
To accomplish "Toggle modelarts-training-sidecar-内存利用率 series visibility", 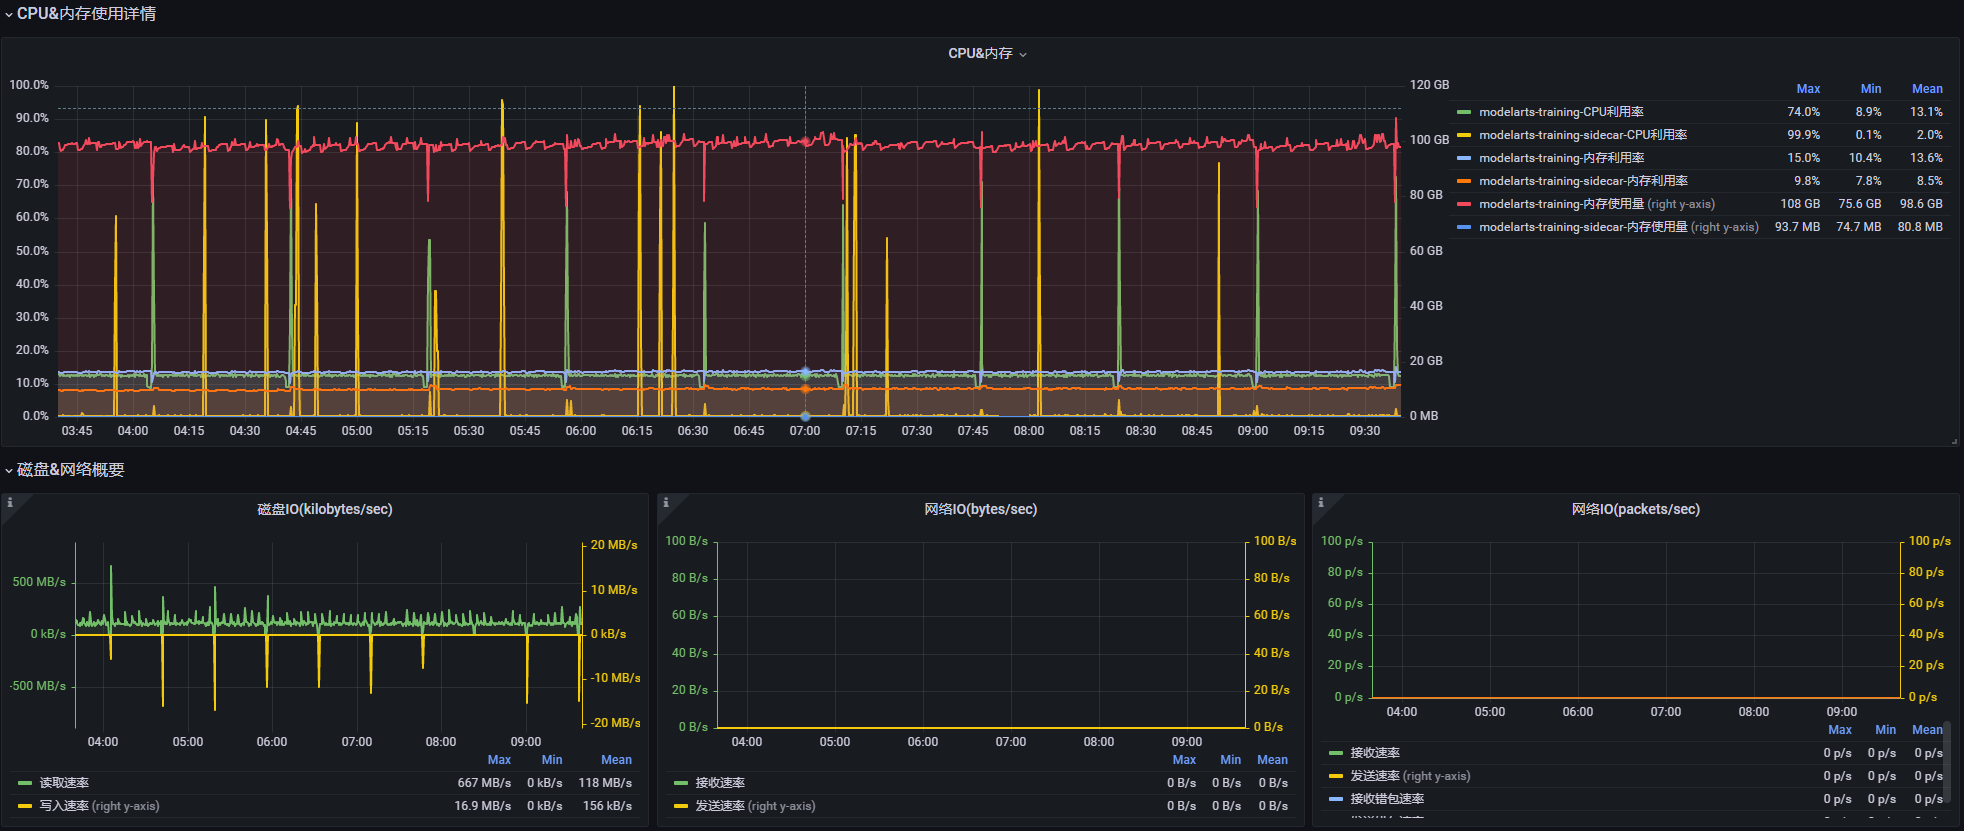I will (x=1583, y=181).
